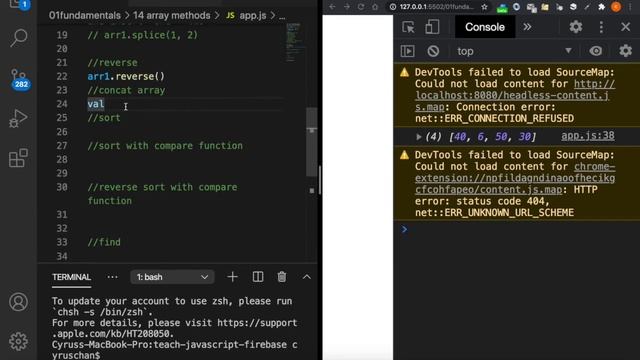Split the terminal panel
The height and width of the screenshot is (360, 640).
pyautogui.click(x=258, y=277)
